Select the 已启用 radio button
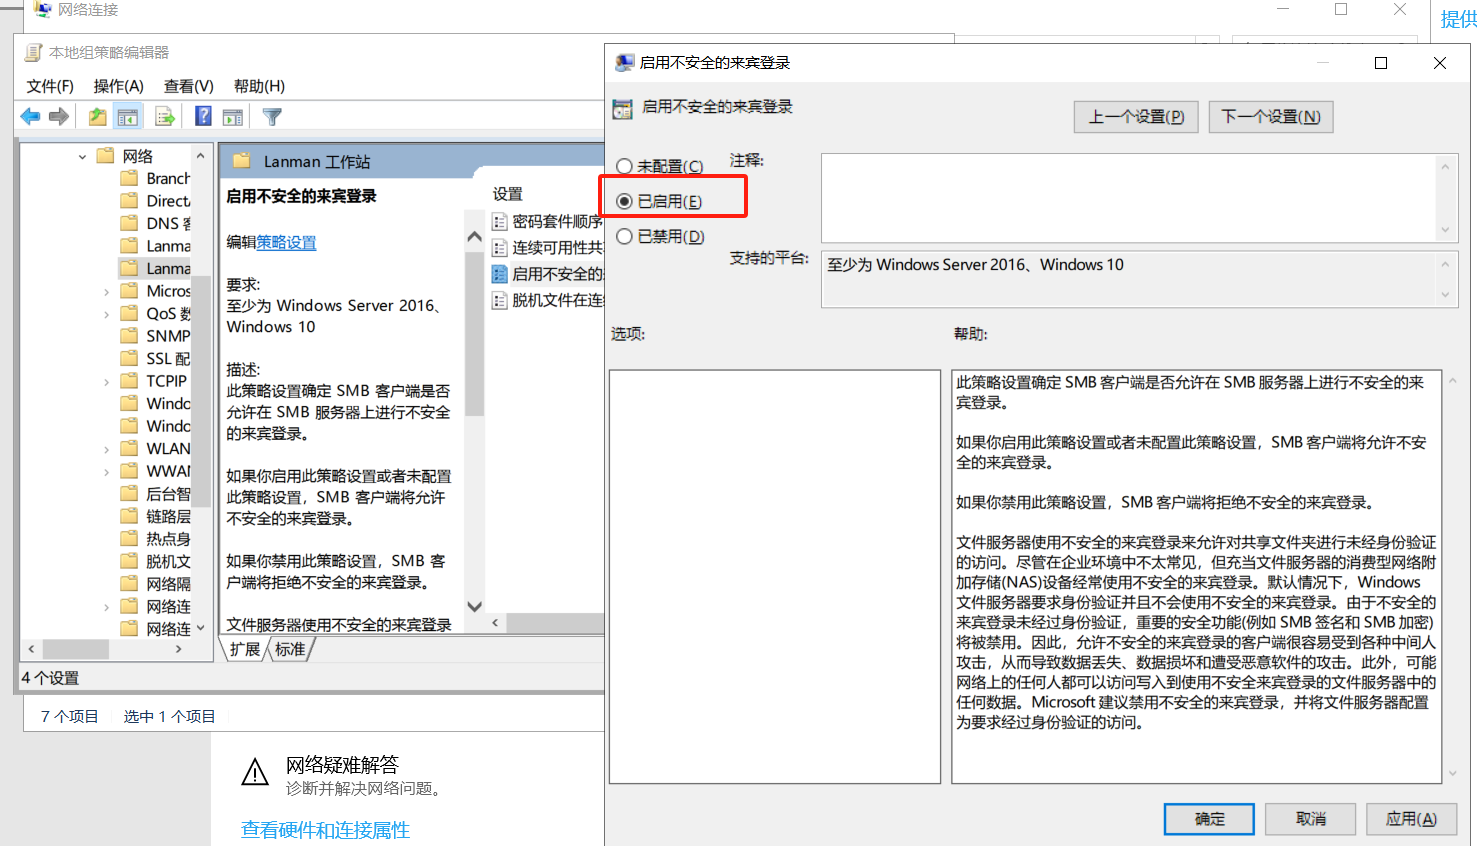The width and height of the screenshot is (1477, 846). (625, 201)
